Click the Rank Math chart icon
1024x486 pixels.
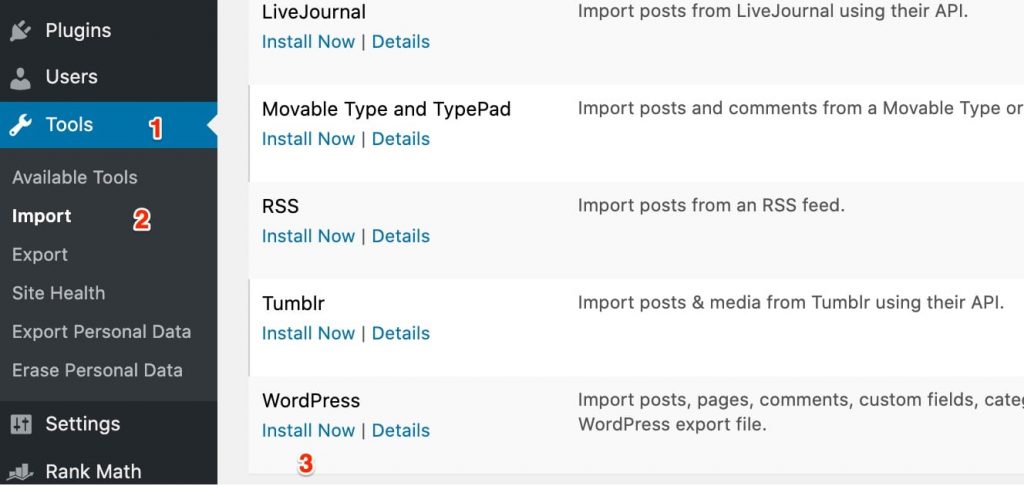tap(21, 472)
